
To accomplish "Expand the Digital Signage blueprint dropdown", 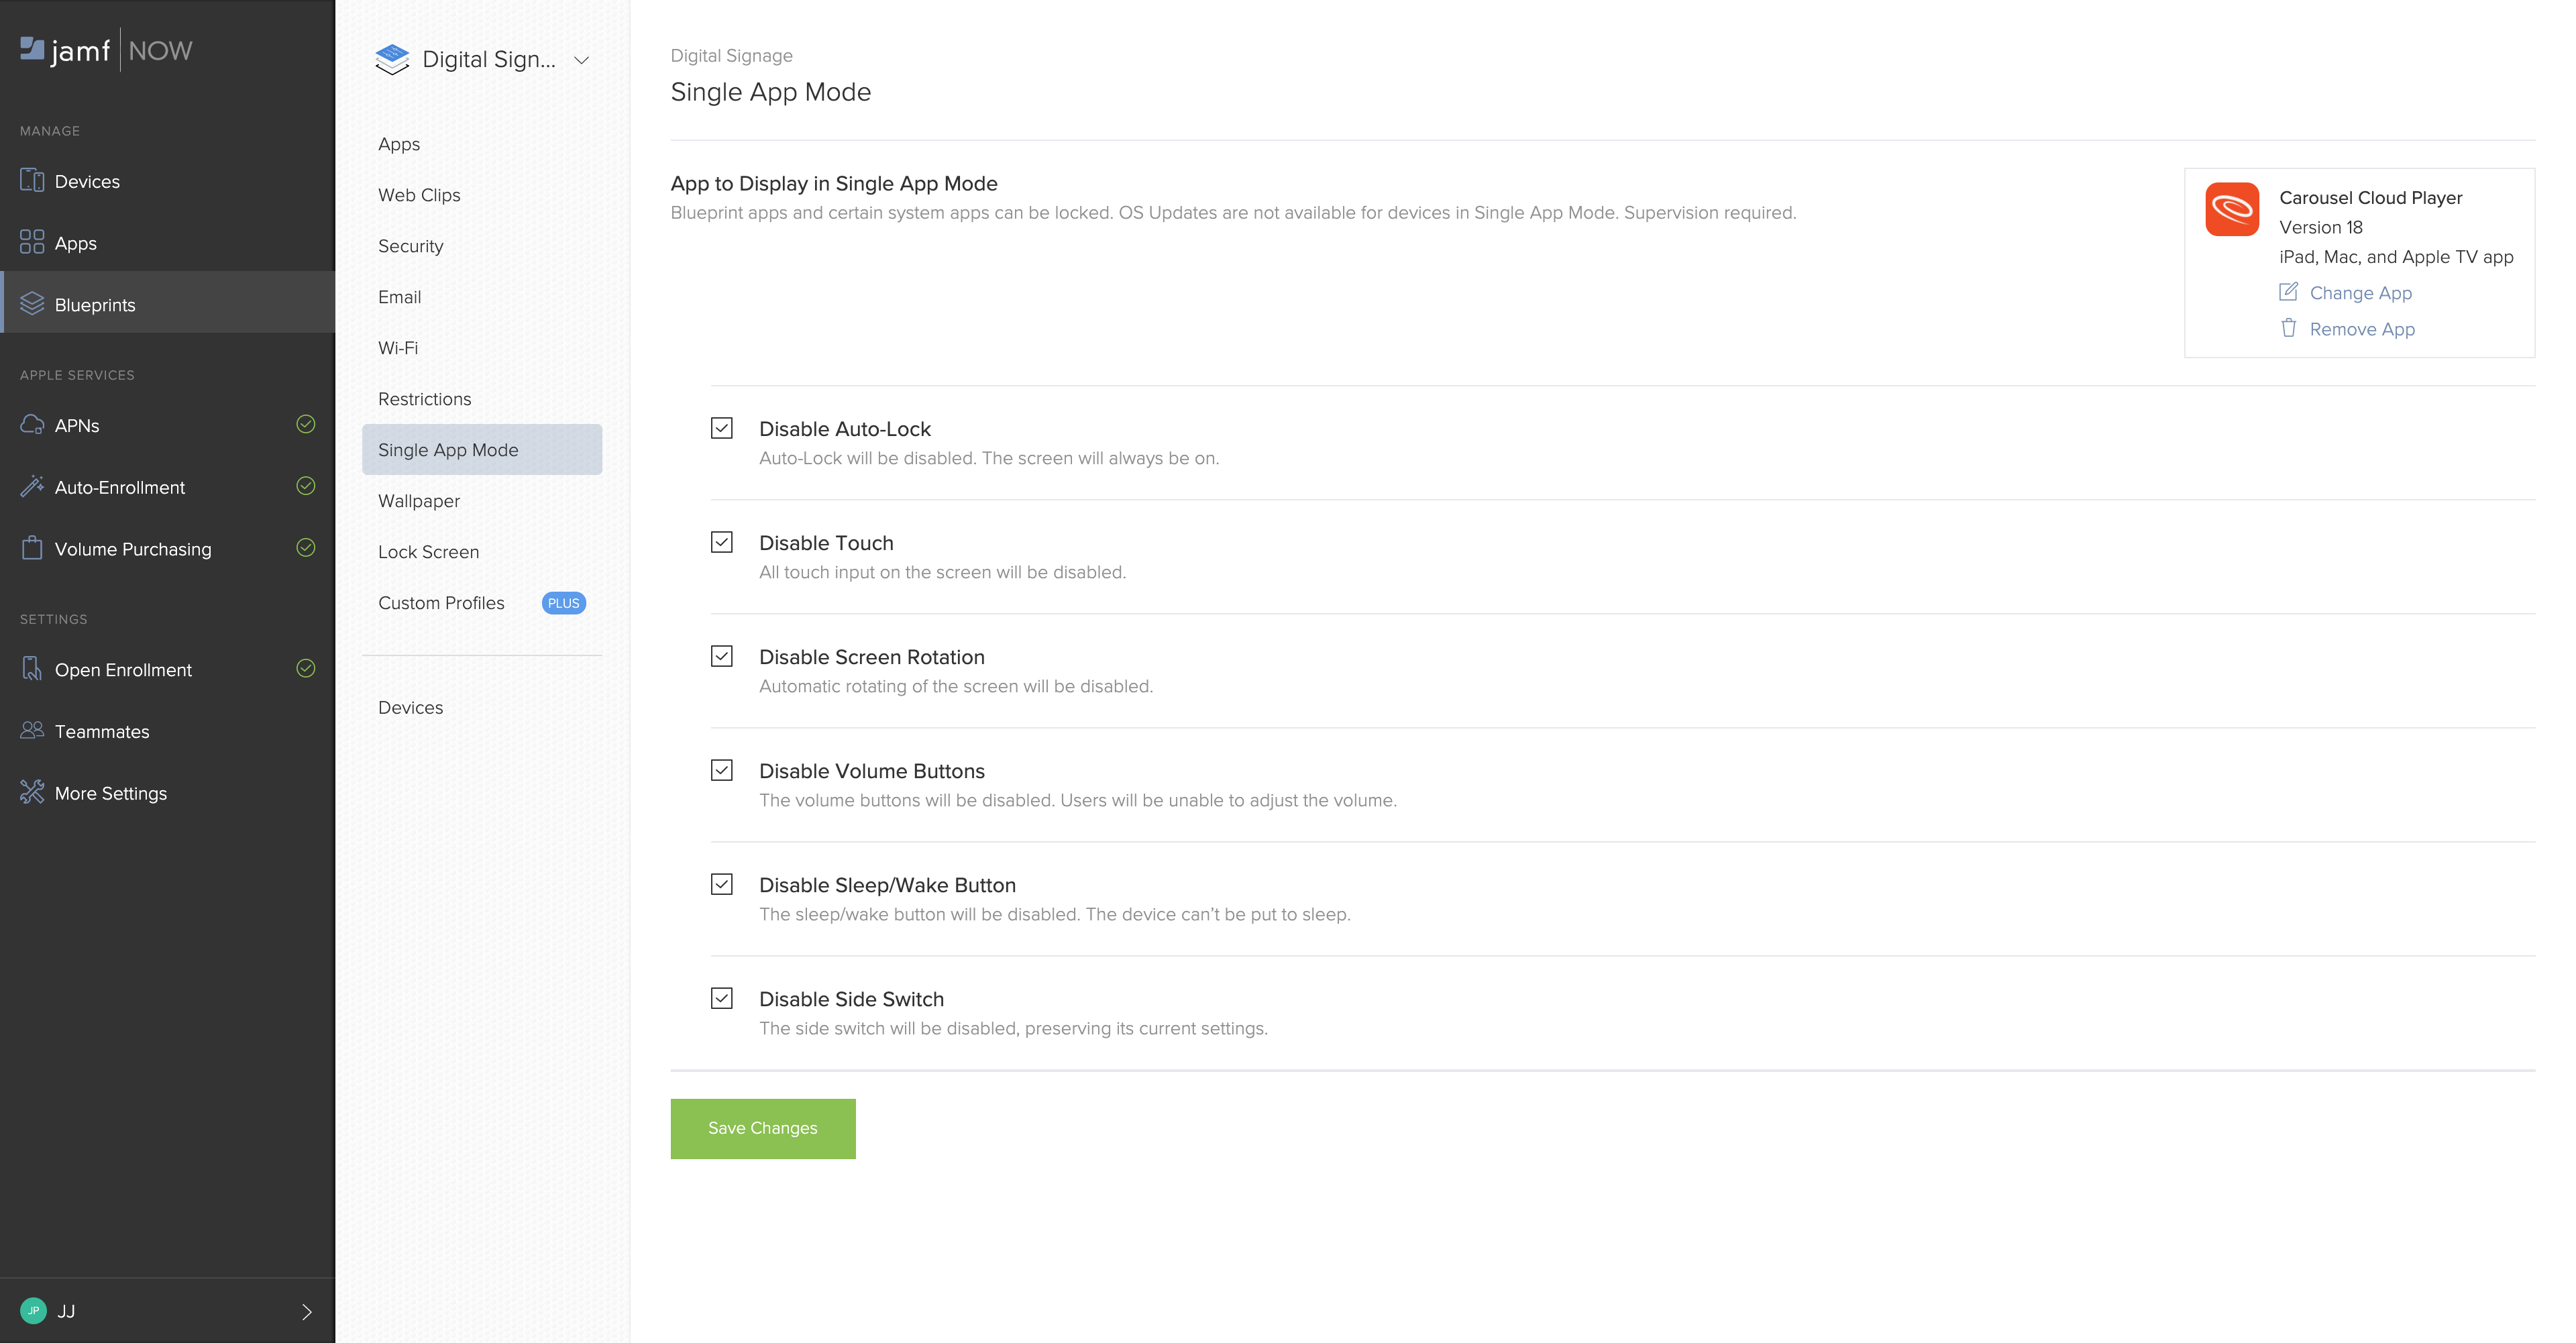I will coord(581,60).
